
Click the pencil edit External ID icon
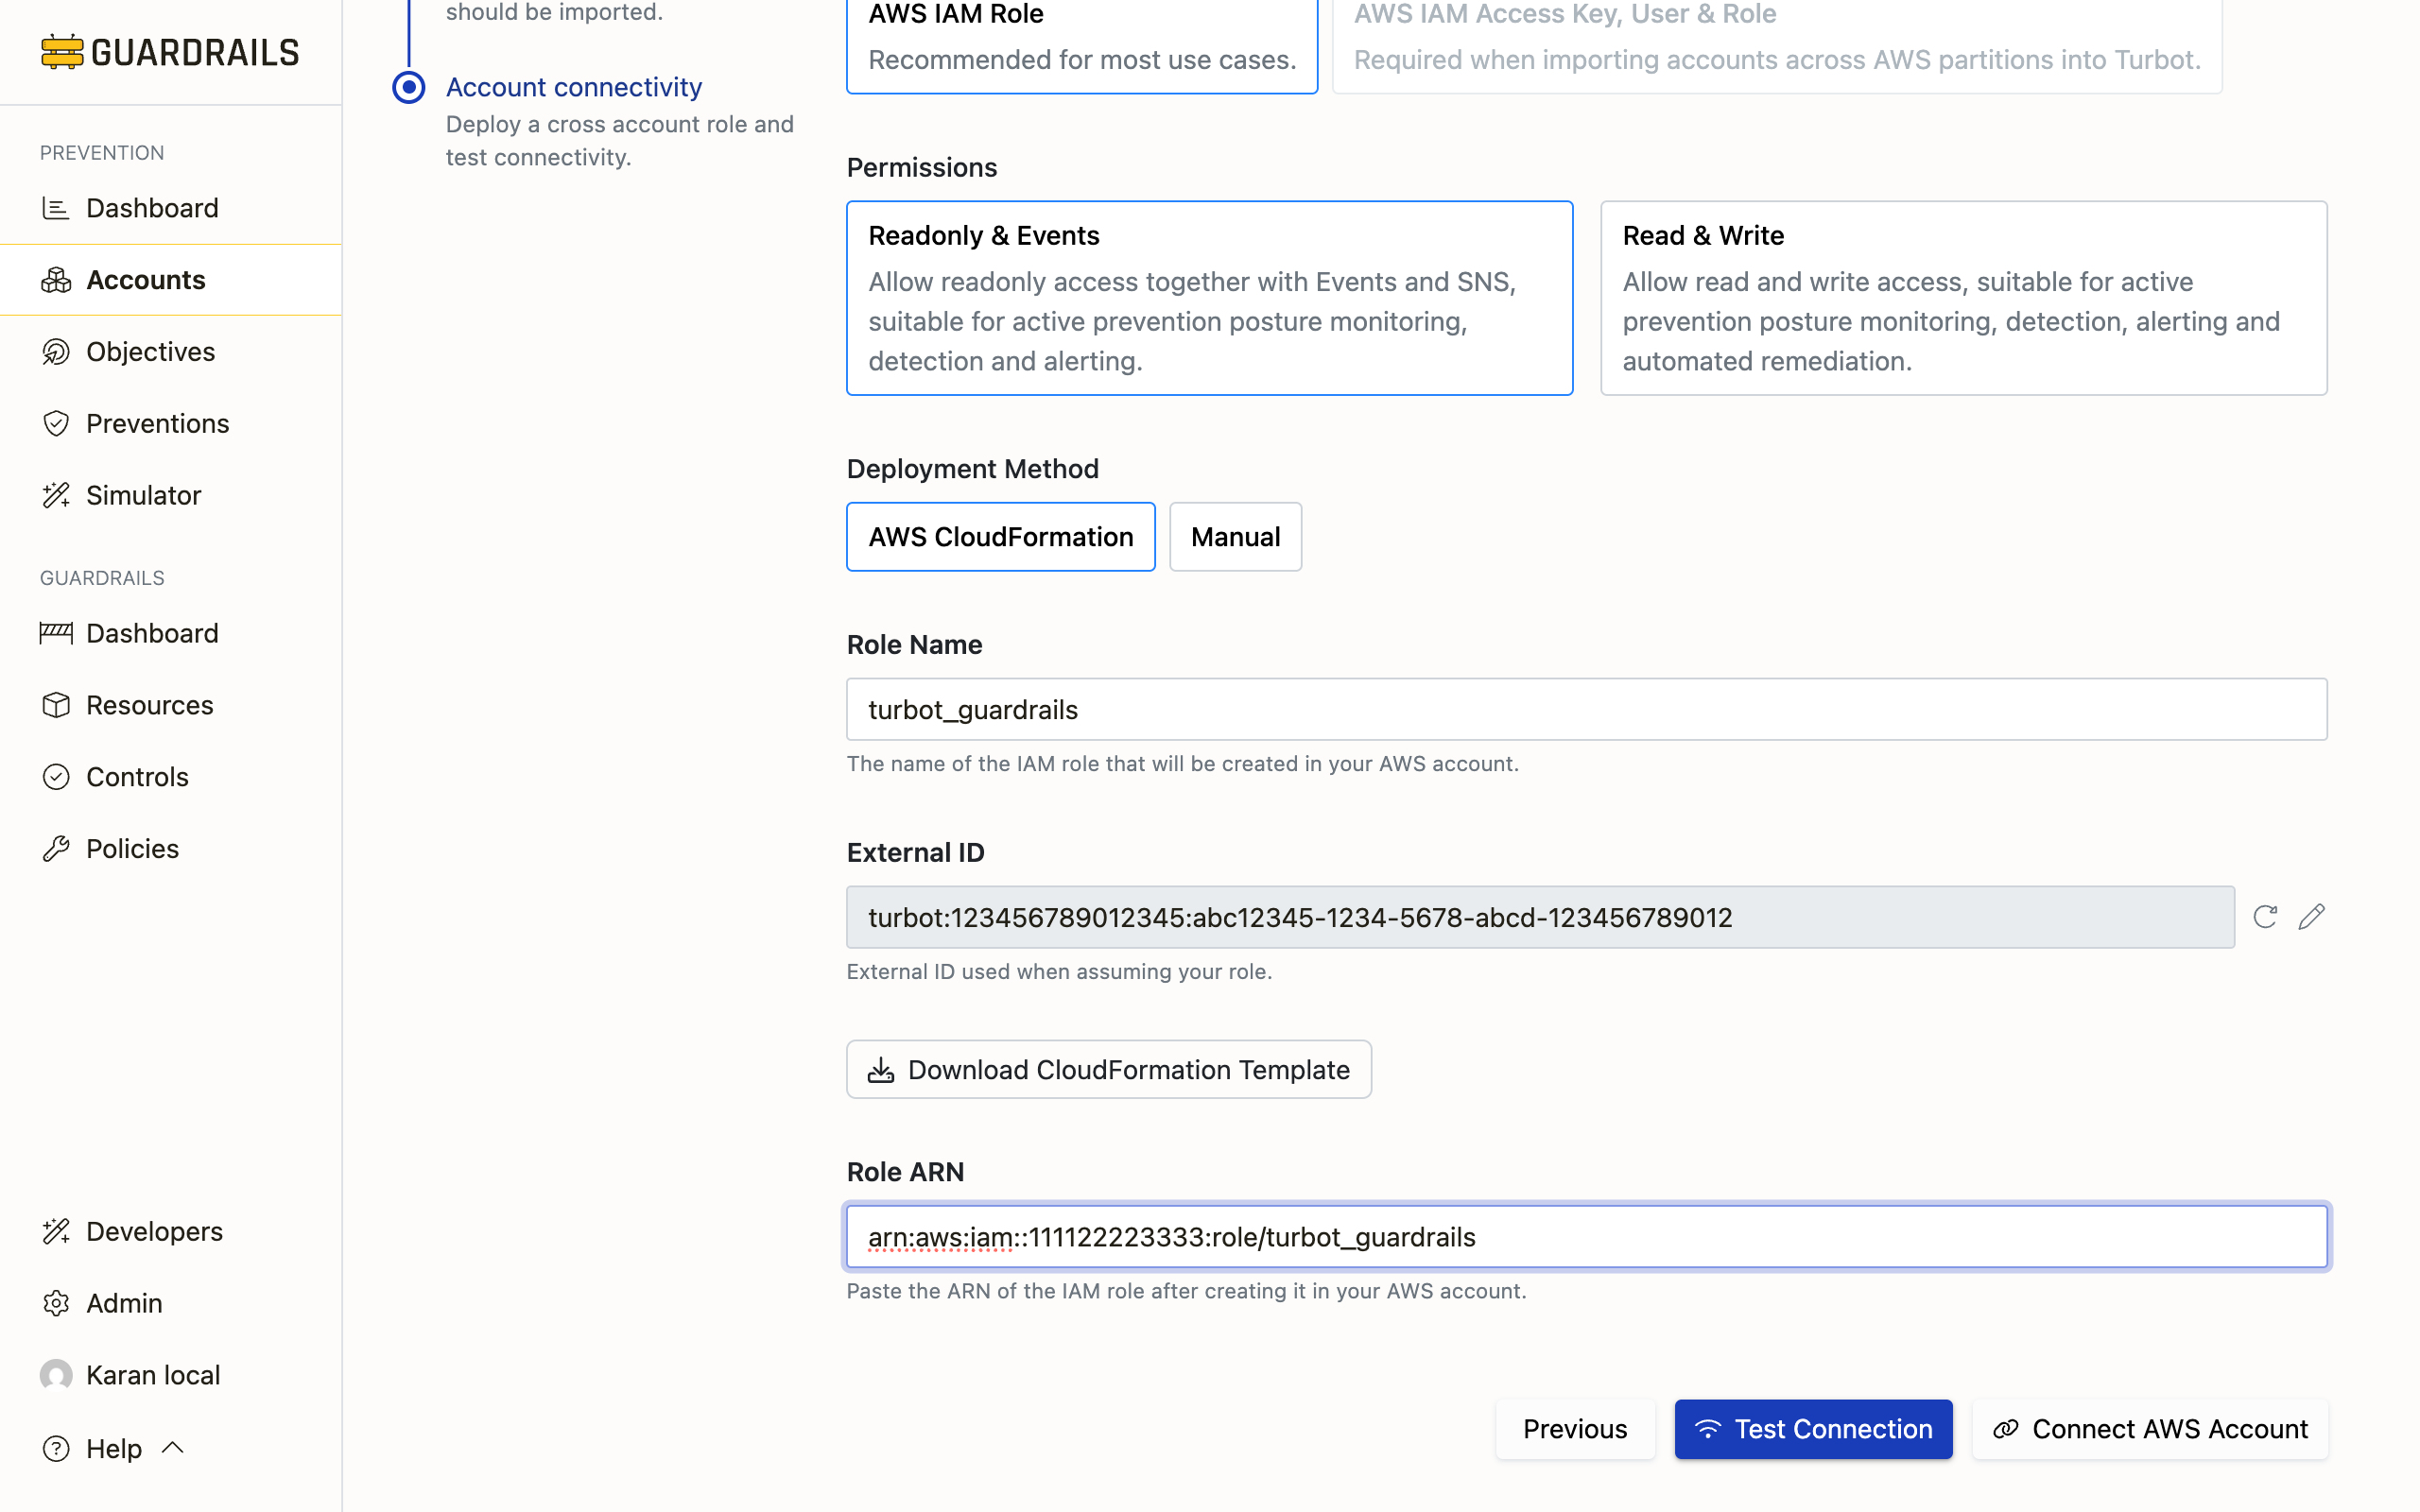(x=2311, y=917)
